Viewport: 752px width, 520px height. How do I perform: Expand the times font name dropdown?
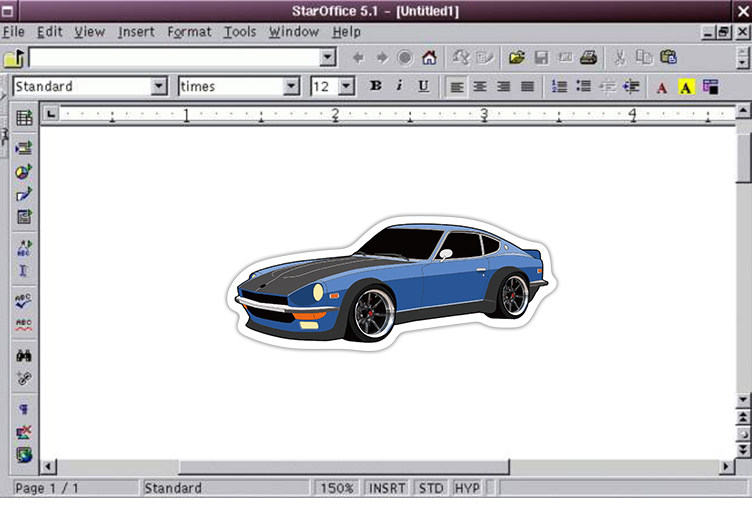tap(291, 87)
